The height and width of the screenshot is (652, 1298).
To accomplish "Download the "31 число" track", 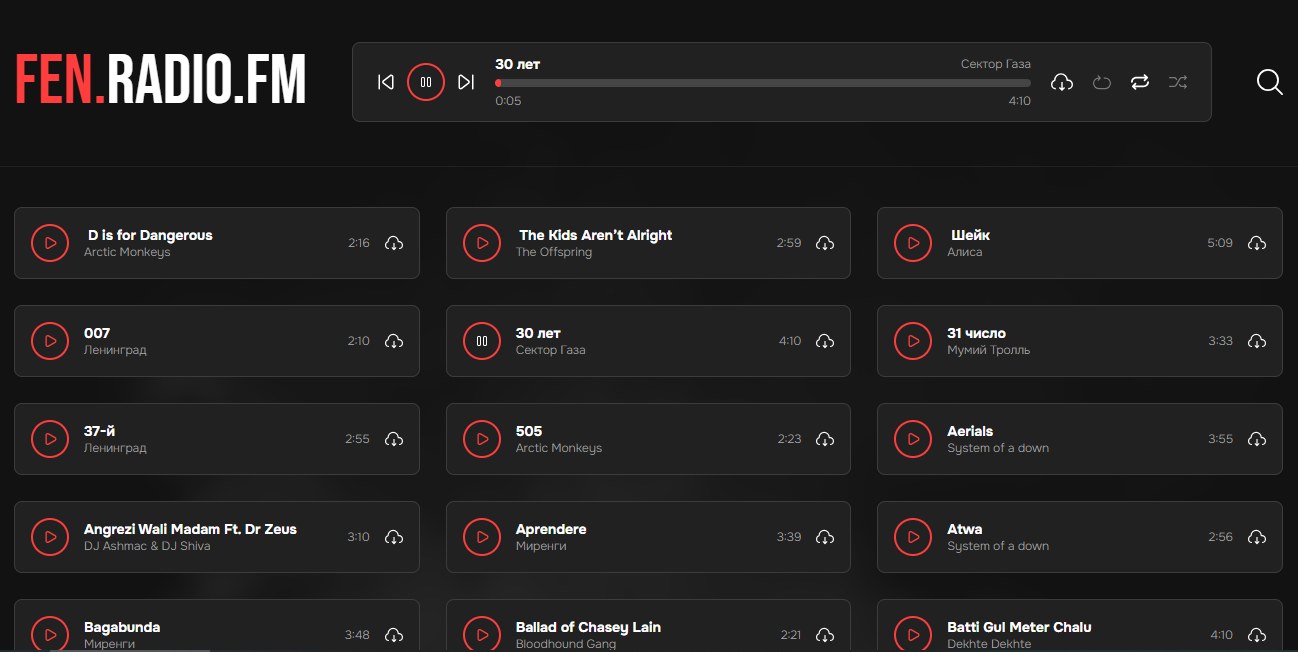I will tap(1257, 341).
